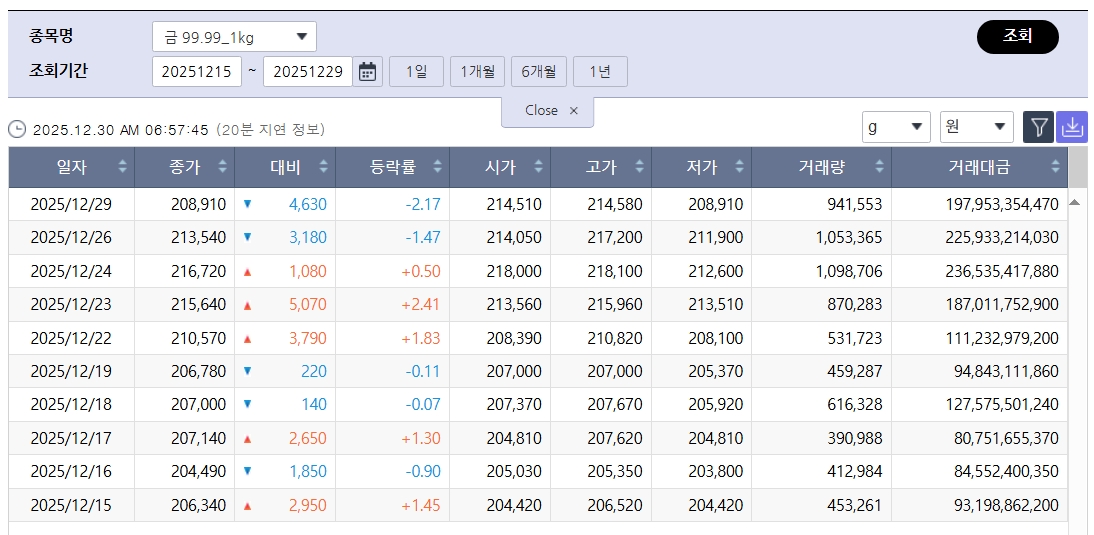Open the 종목명 dropdown 금 99.99_1kg

[x=234, y=37]
